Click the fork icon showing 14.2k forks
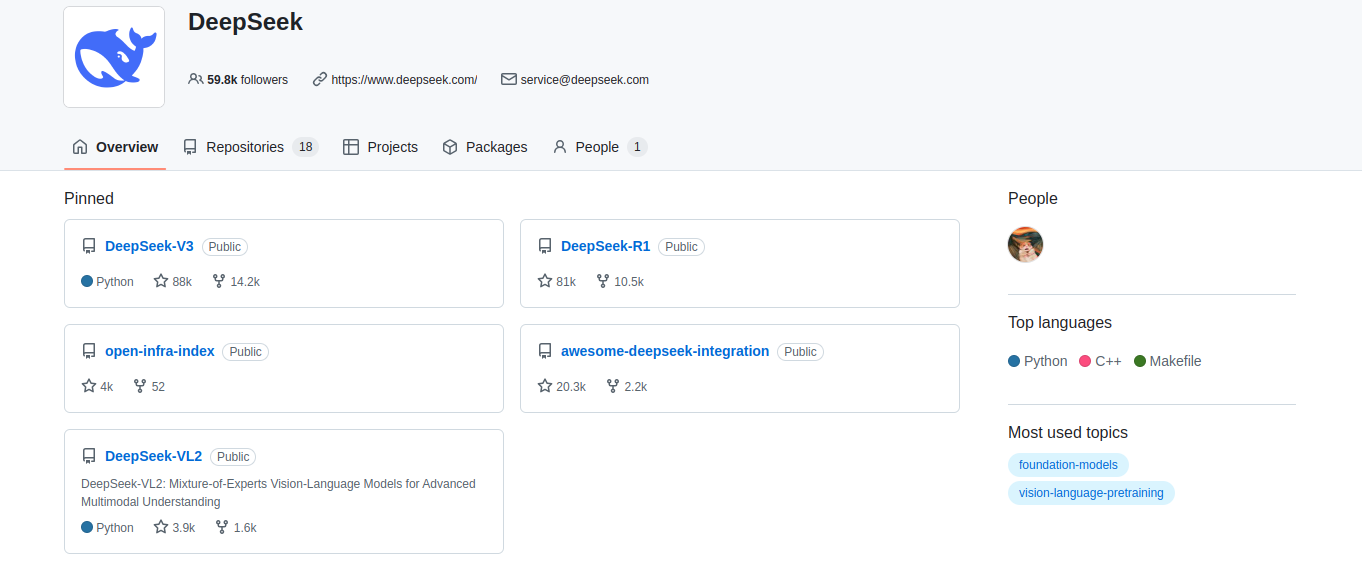The image size is (1362, 569). (x=219, y=281)
